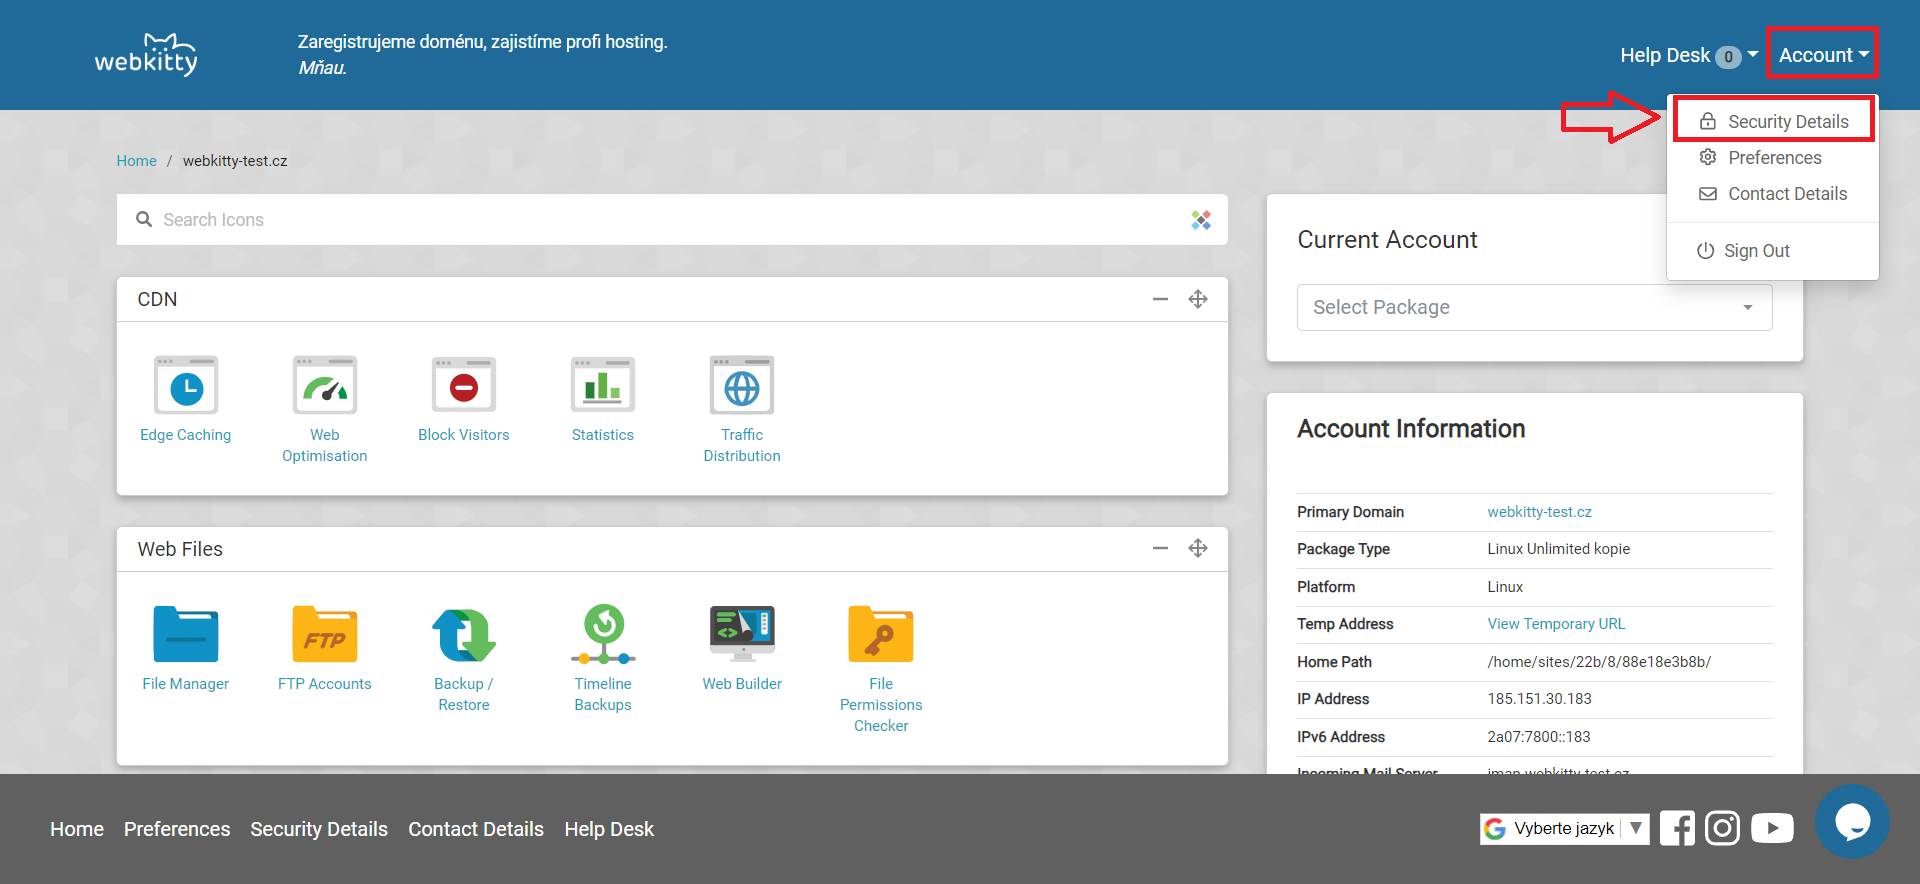Screen dimensions: 1920x884
Task: Open Traffic Distribution tool
Action: [x=742, y=385]
